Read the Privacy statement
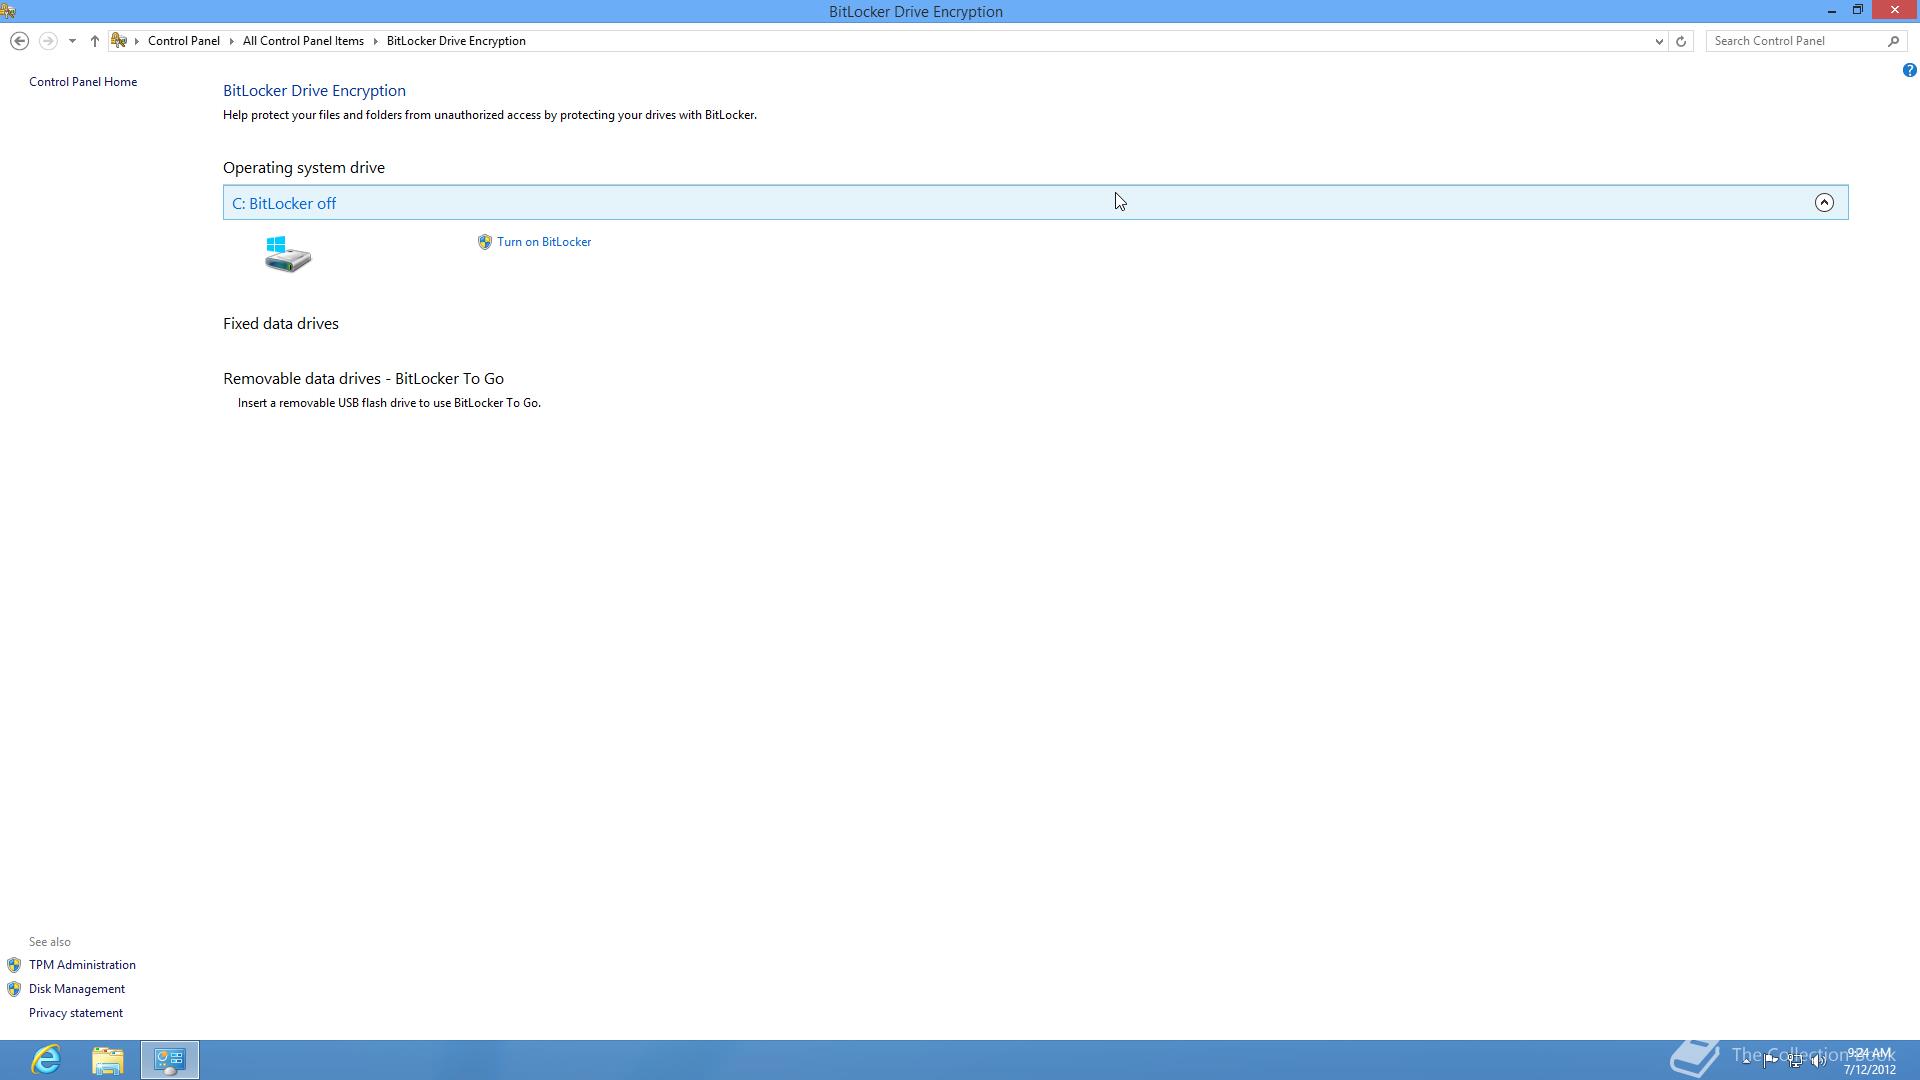The height and width of the screenshot is (1080, 1920). coord(76,1013)
